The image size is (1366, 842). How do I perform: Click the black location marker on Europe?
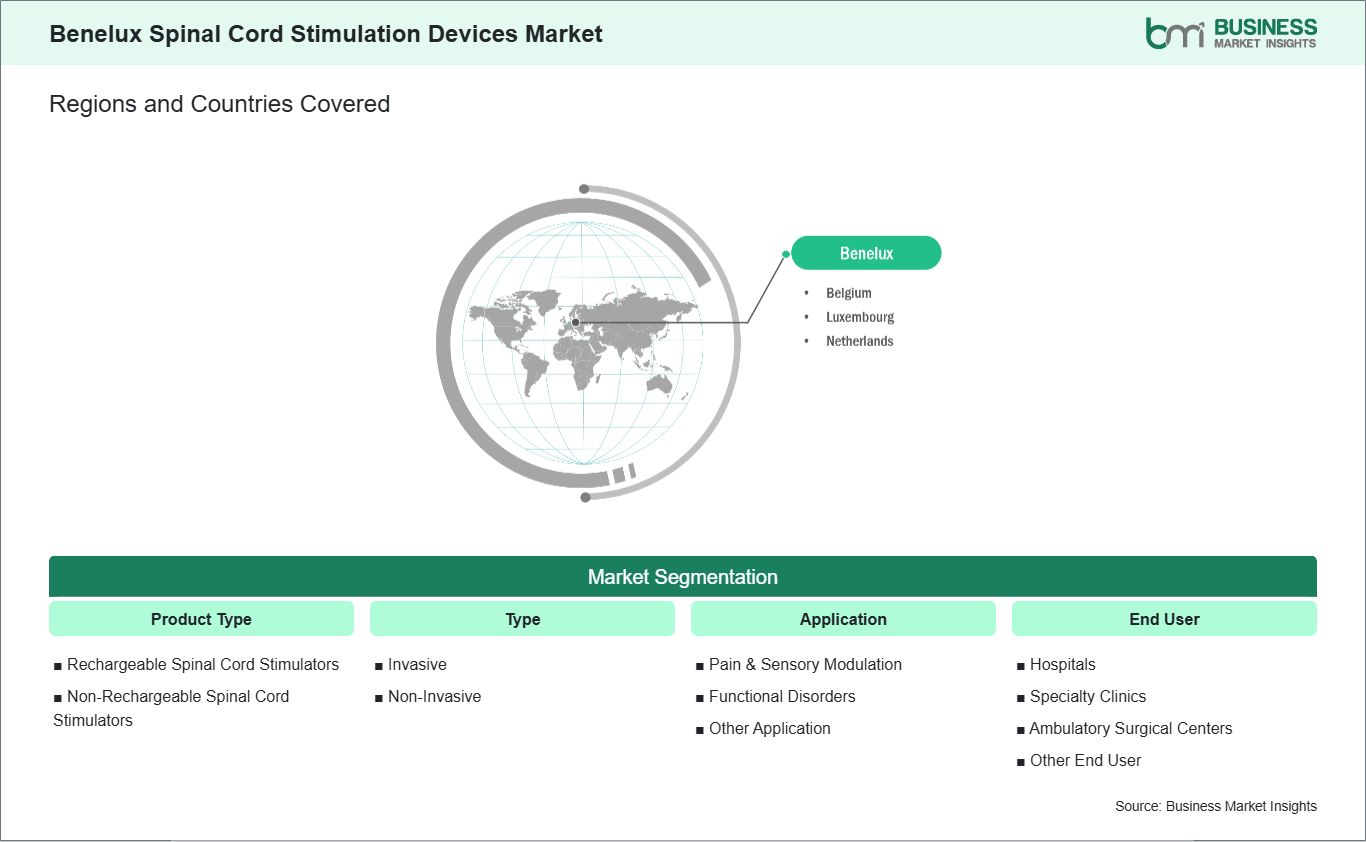click(575, 322)
